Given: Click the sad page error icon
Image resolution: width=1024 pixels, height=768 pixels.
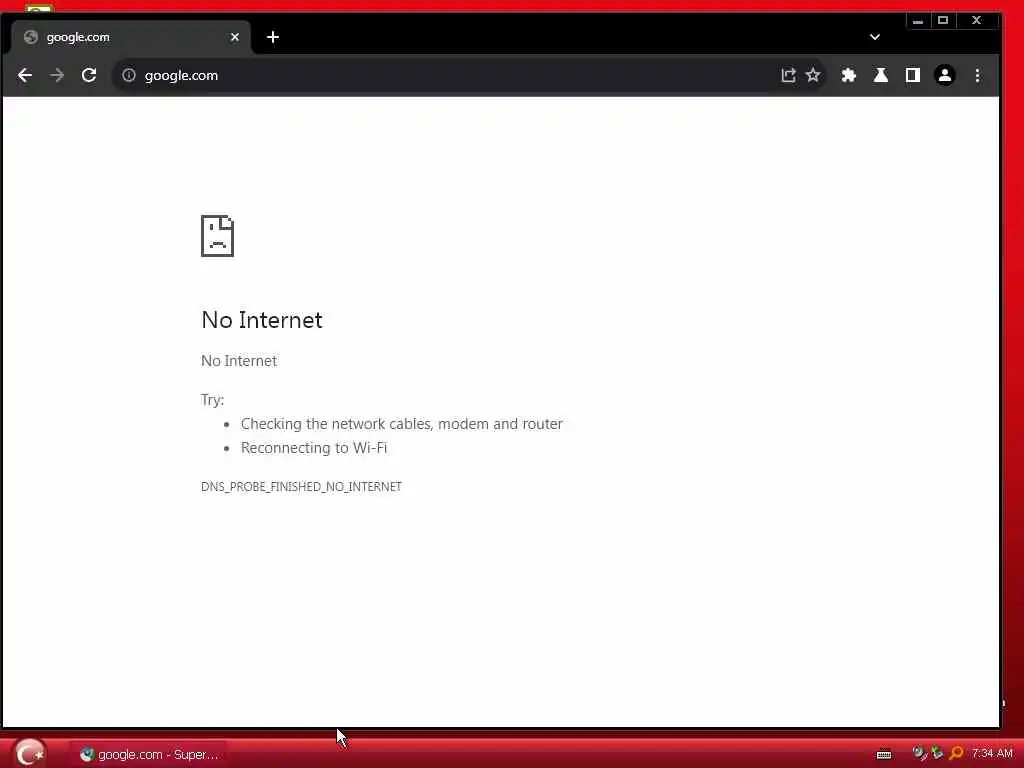Looking at the screenshot, I should click(x=217, y=236).
